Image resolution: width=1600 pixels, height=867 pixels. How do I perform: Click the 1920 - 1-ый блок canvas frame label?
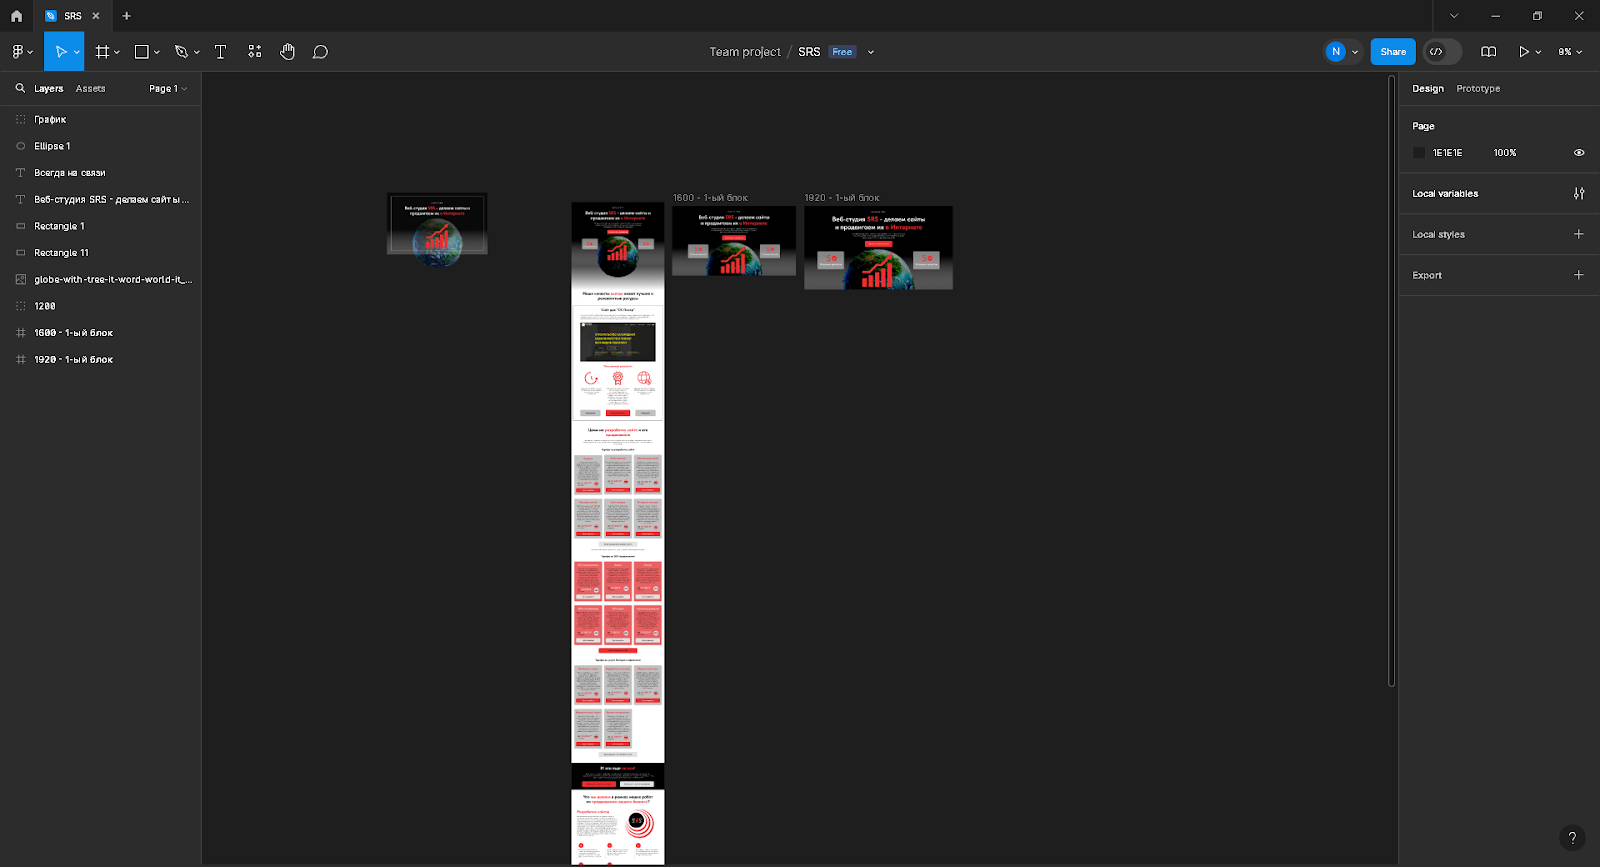[842, 198]
